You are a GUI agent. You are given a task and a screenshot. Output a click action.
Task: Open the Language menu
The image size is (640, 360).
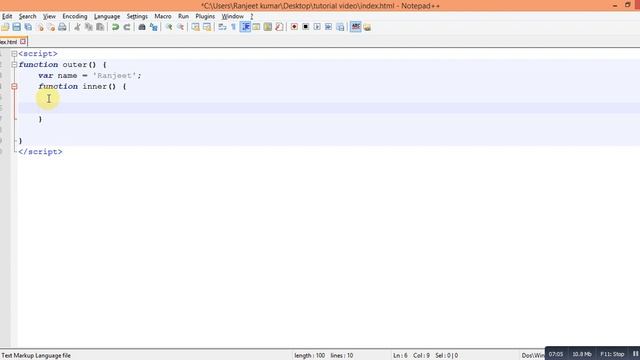pyautogui.click(x=107, y=16)
